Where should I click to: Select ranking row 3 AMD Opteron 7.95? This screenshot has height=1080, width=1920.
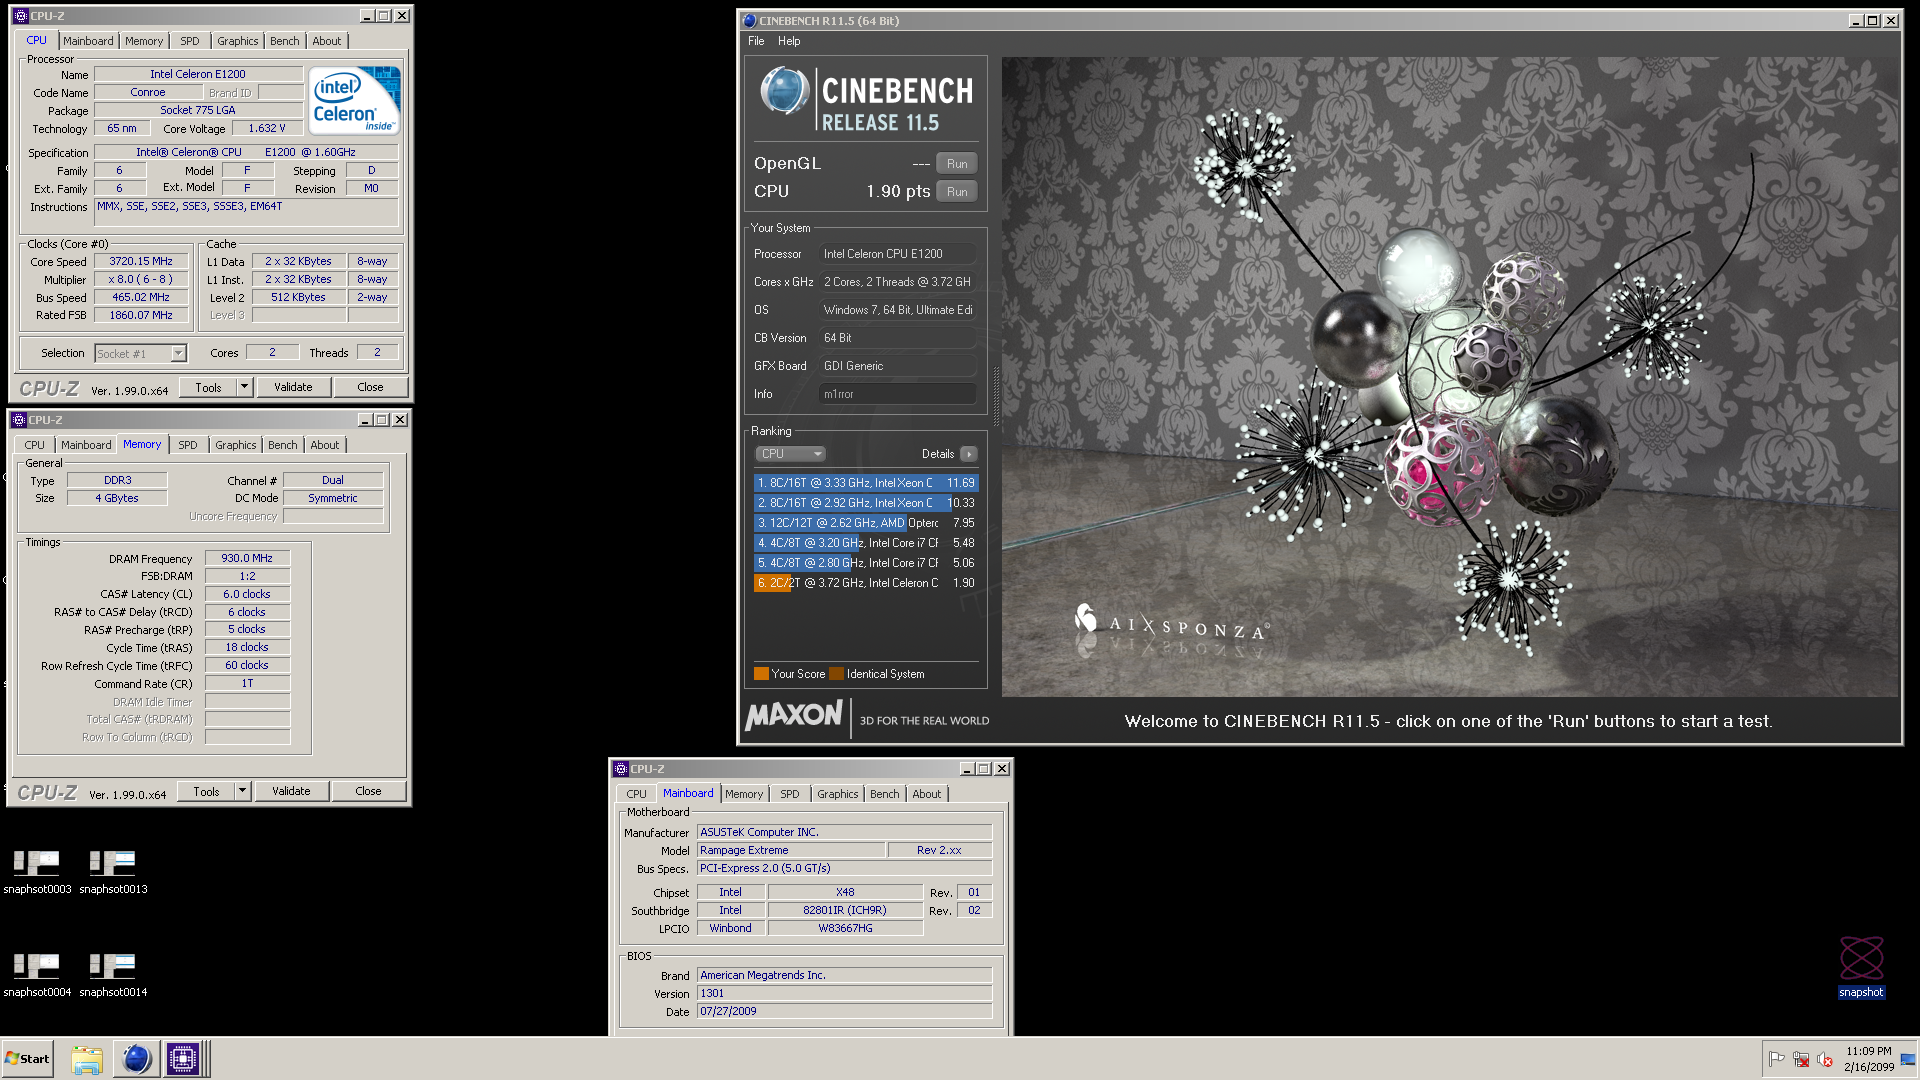coord(866,523)
